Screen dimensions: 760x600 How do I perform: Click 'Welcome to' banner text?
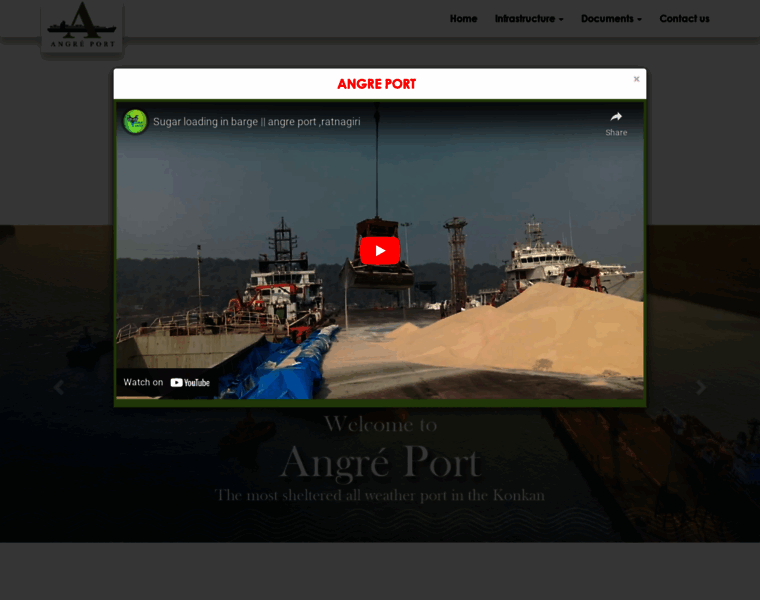pos(380,425)
